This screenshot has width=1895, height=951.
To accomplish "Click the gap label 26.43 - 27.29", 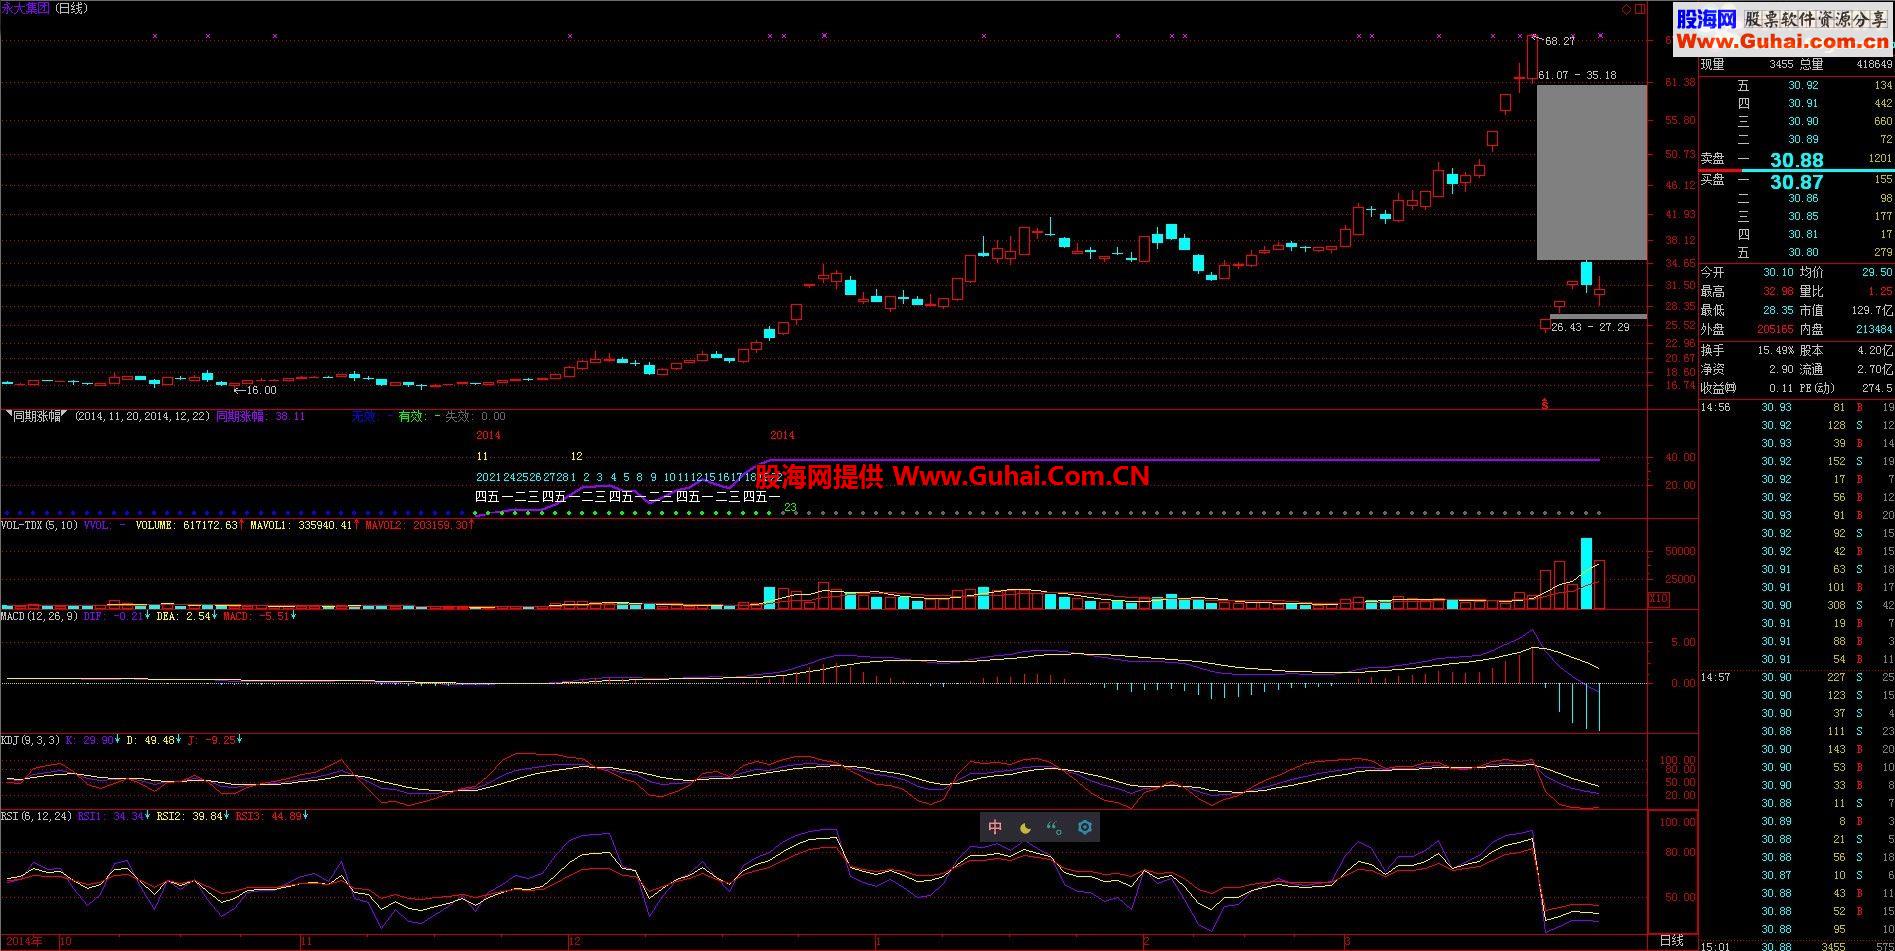I will click(1590, 327).
